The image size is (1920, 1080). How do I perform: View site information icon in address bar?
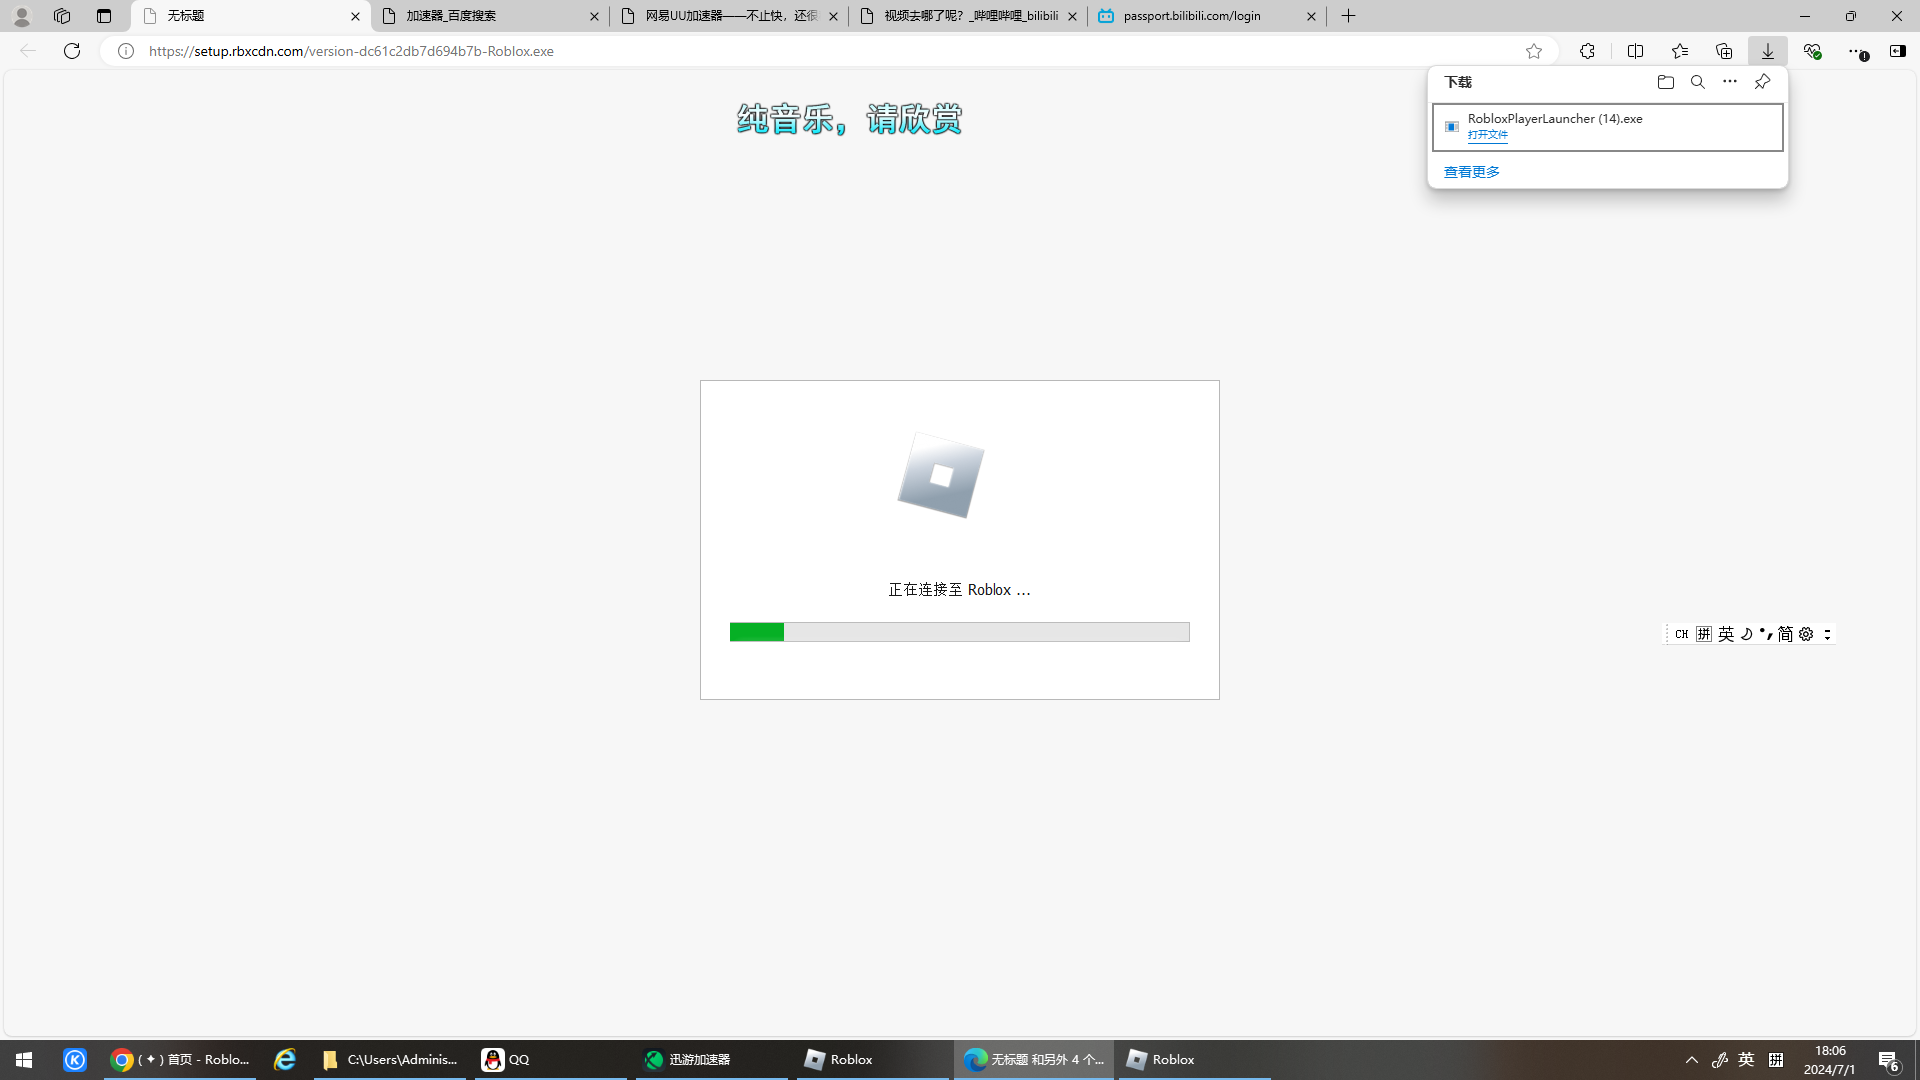tap(126, 51)
